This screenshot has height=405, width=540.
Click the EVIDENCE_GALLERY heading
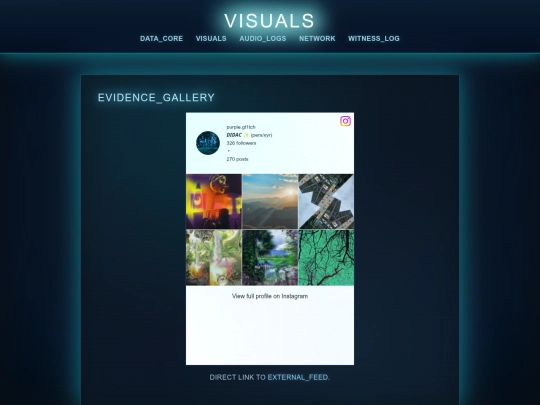(x=156, y=97)
